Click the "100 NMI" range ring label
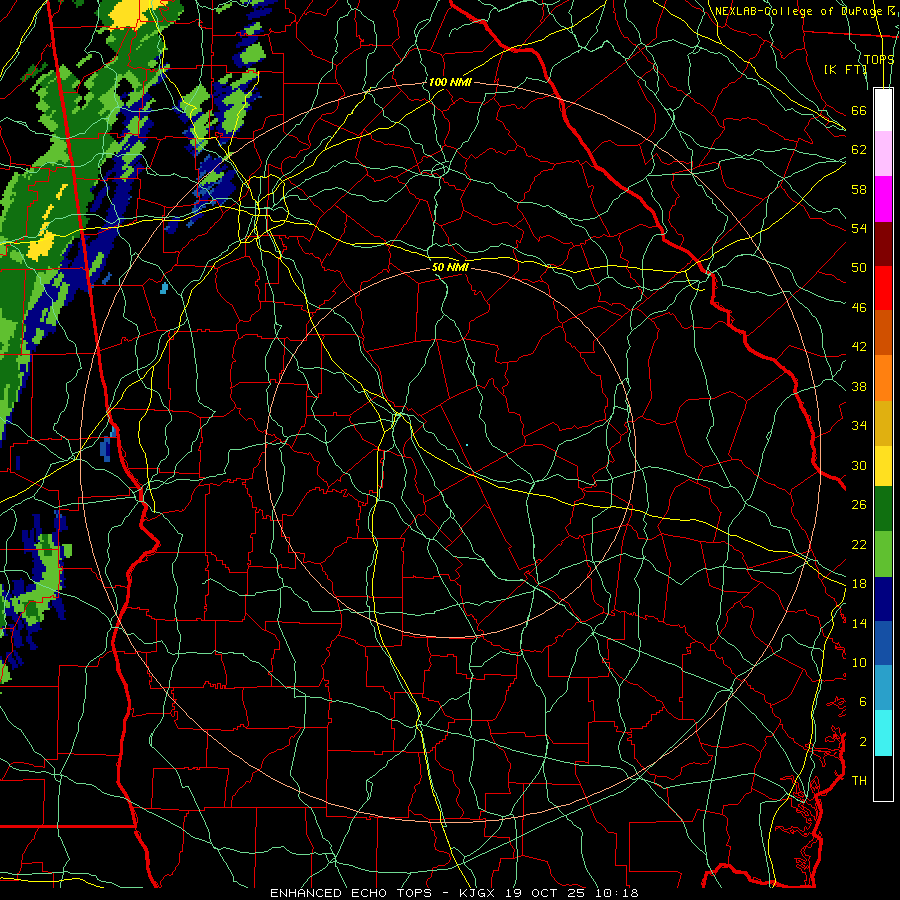This screenshot has height=900, width=900. tap(450, 82)
